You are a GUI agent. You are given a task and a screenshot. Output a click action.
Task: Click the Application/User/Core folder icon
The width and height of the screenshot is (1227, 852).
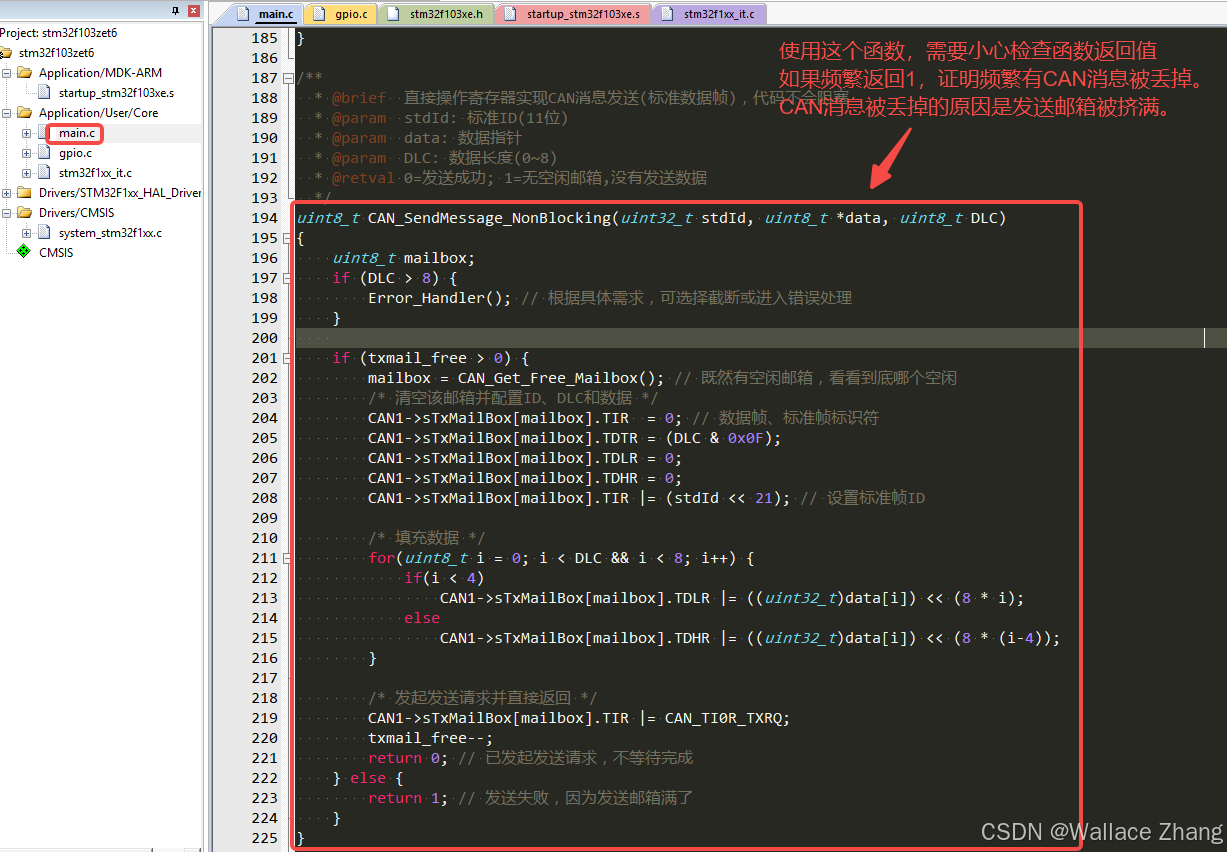click(x=25, y=113)
